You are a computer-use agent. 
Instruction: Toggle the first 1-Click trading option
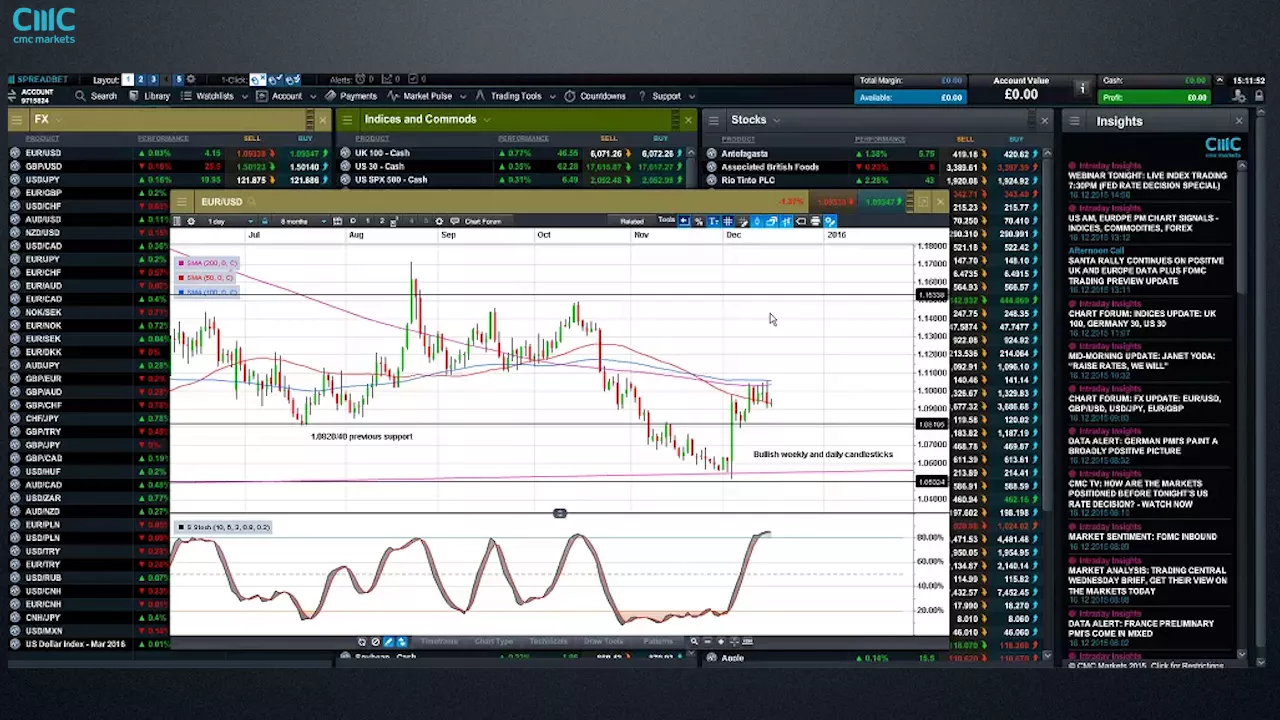tap(257, 79)
